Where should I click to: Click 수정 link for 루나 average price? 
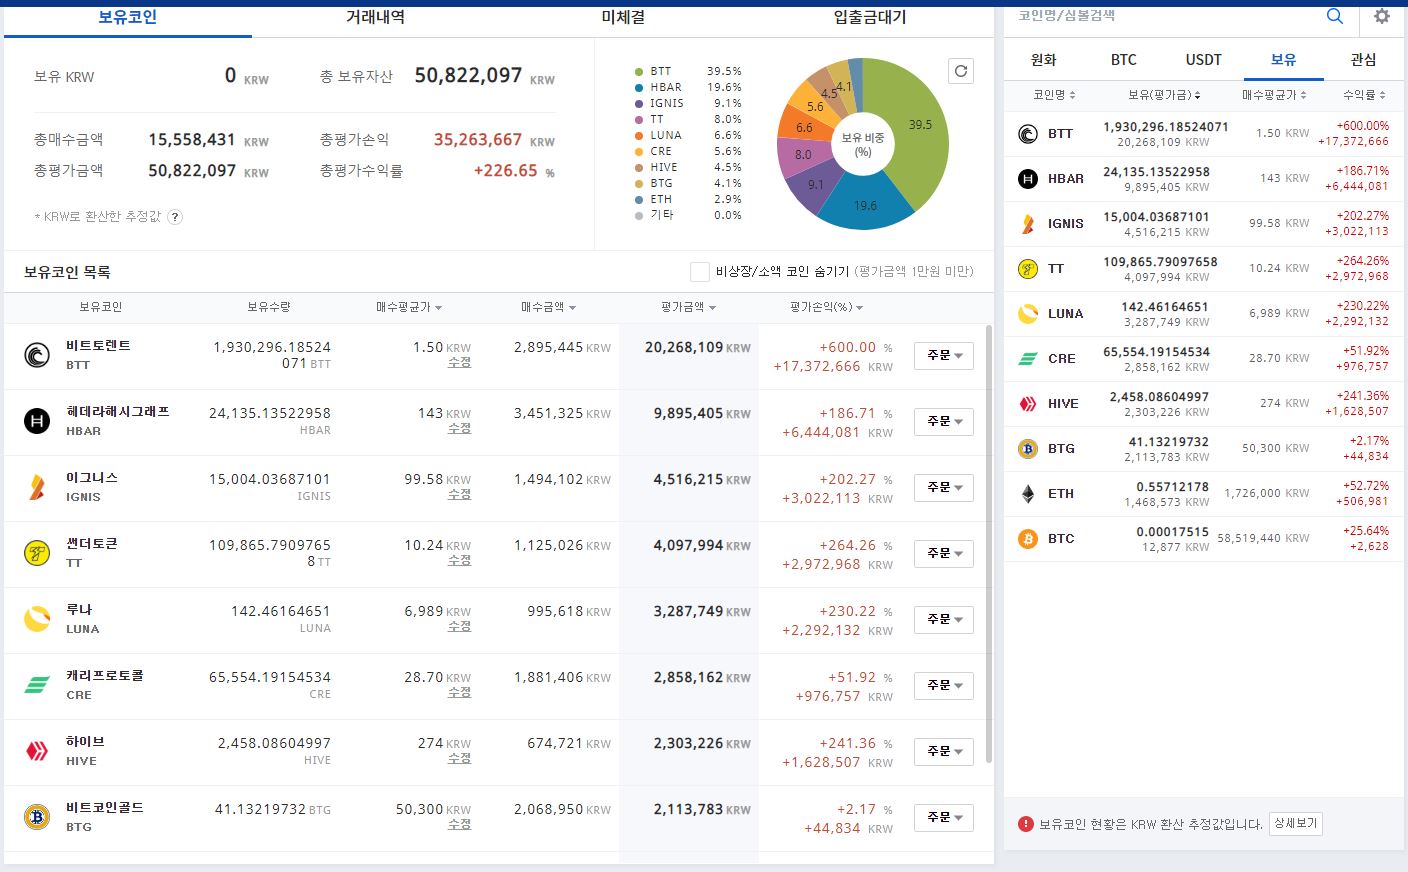pos(459,627)
